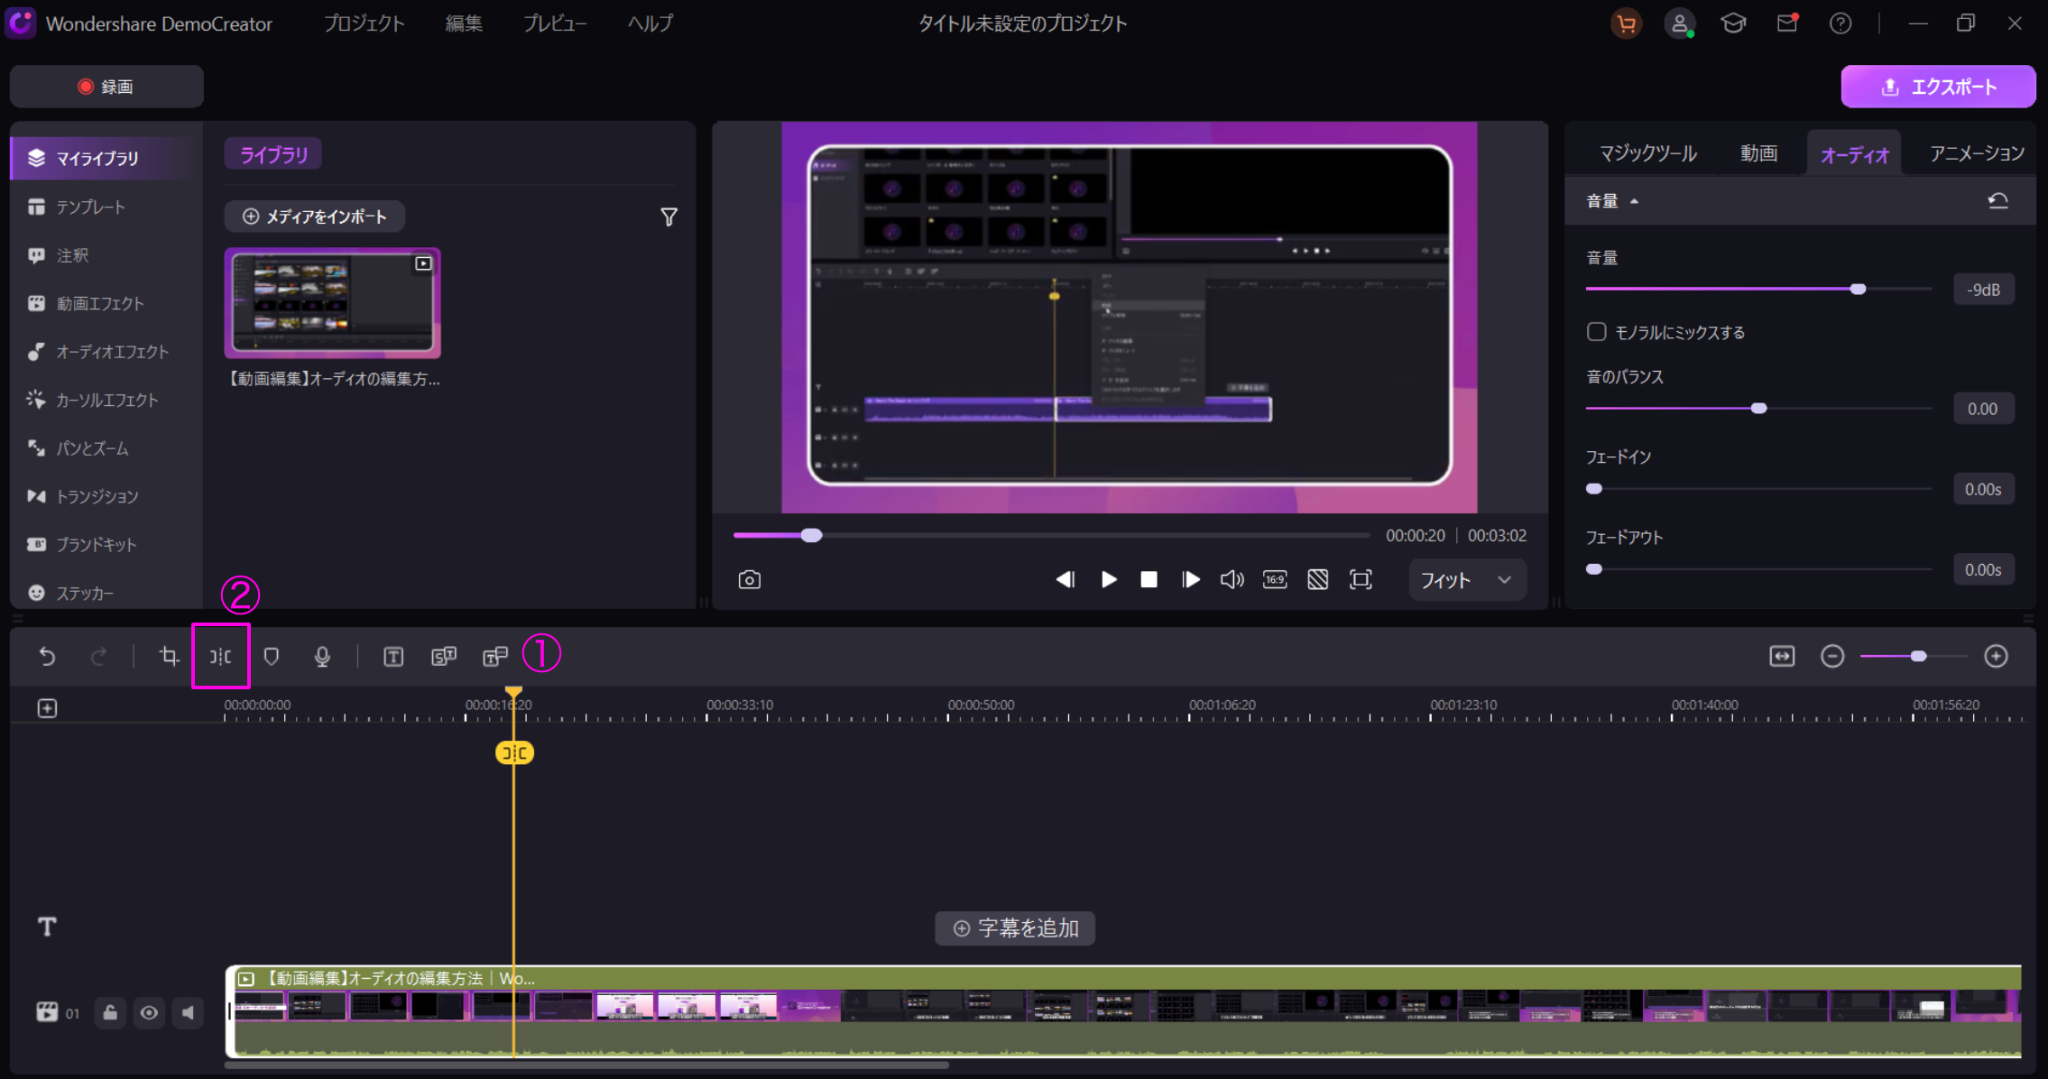
Task: Zoom out timeline with minus icon
Action: coord(1832,656)
